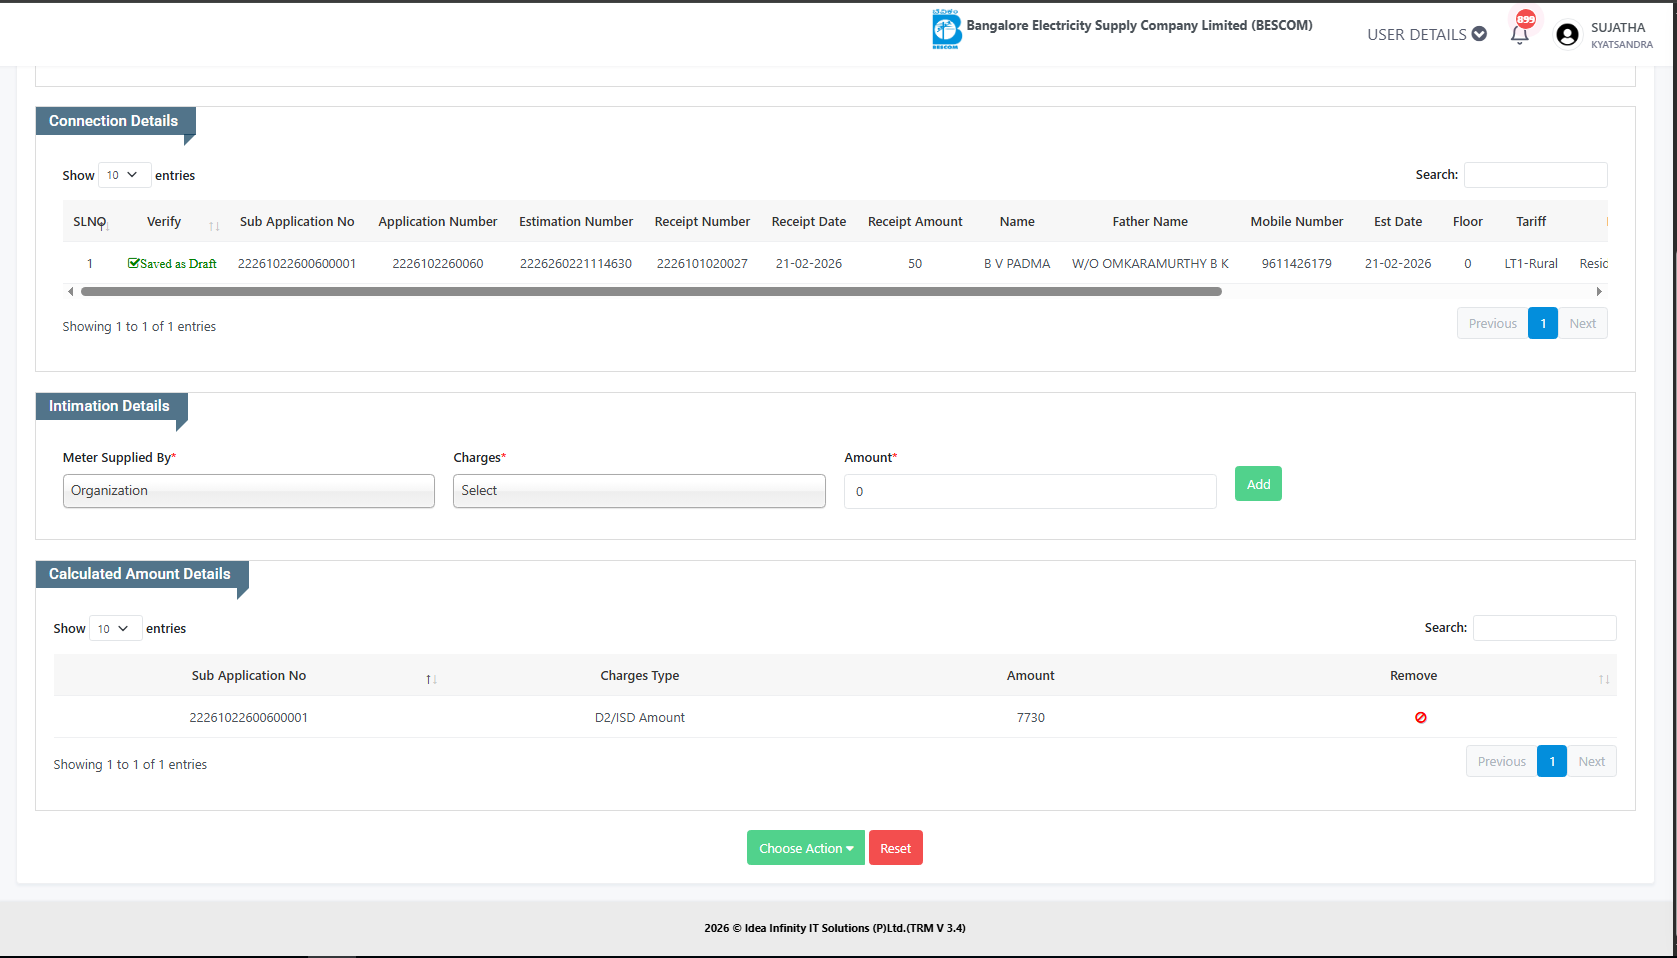The height and width of the screenshot is (958, 1677).
Task: Focus the Amount input field
Action: 1029,492
